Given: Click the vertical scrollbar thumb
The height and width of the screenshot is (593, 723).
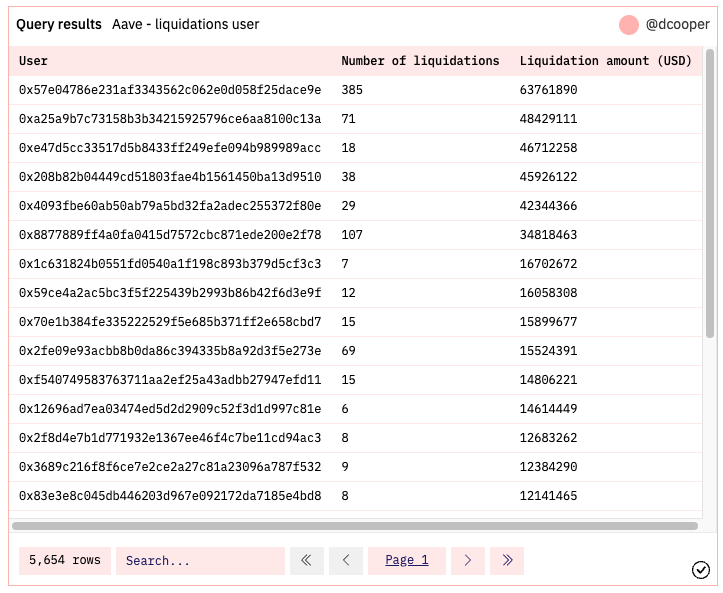Looking at the screenshot, I should click(710, 194).
